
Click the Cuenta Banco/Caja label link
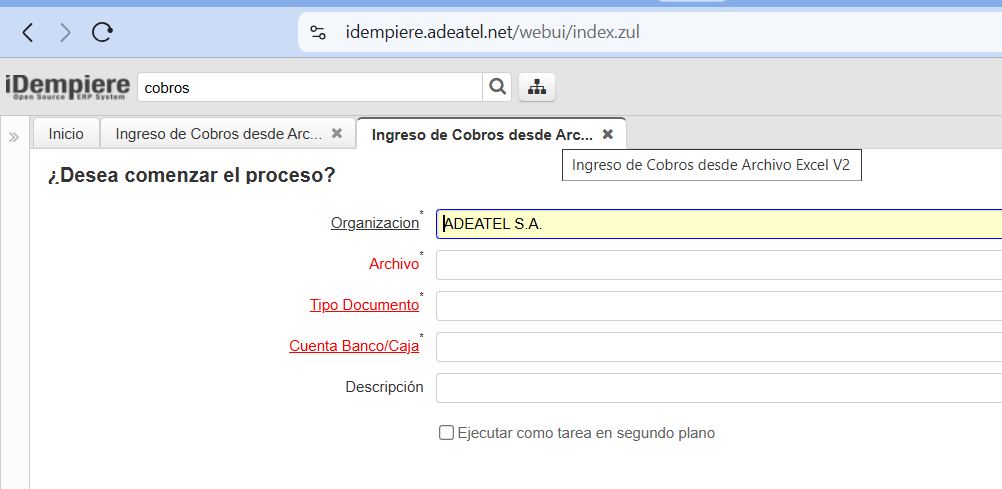[354, 346]
